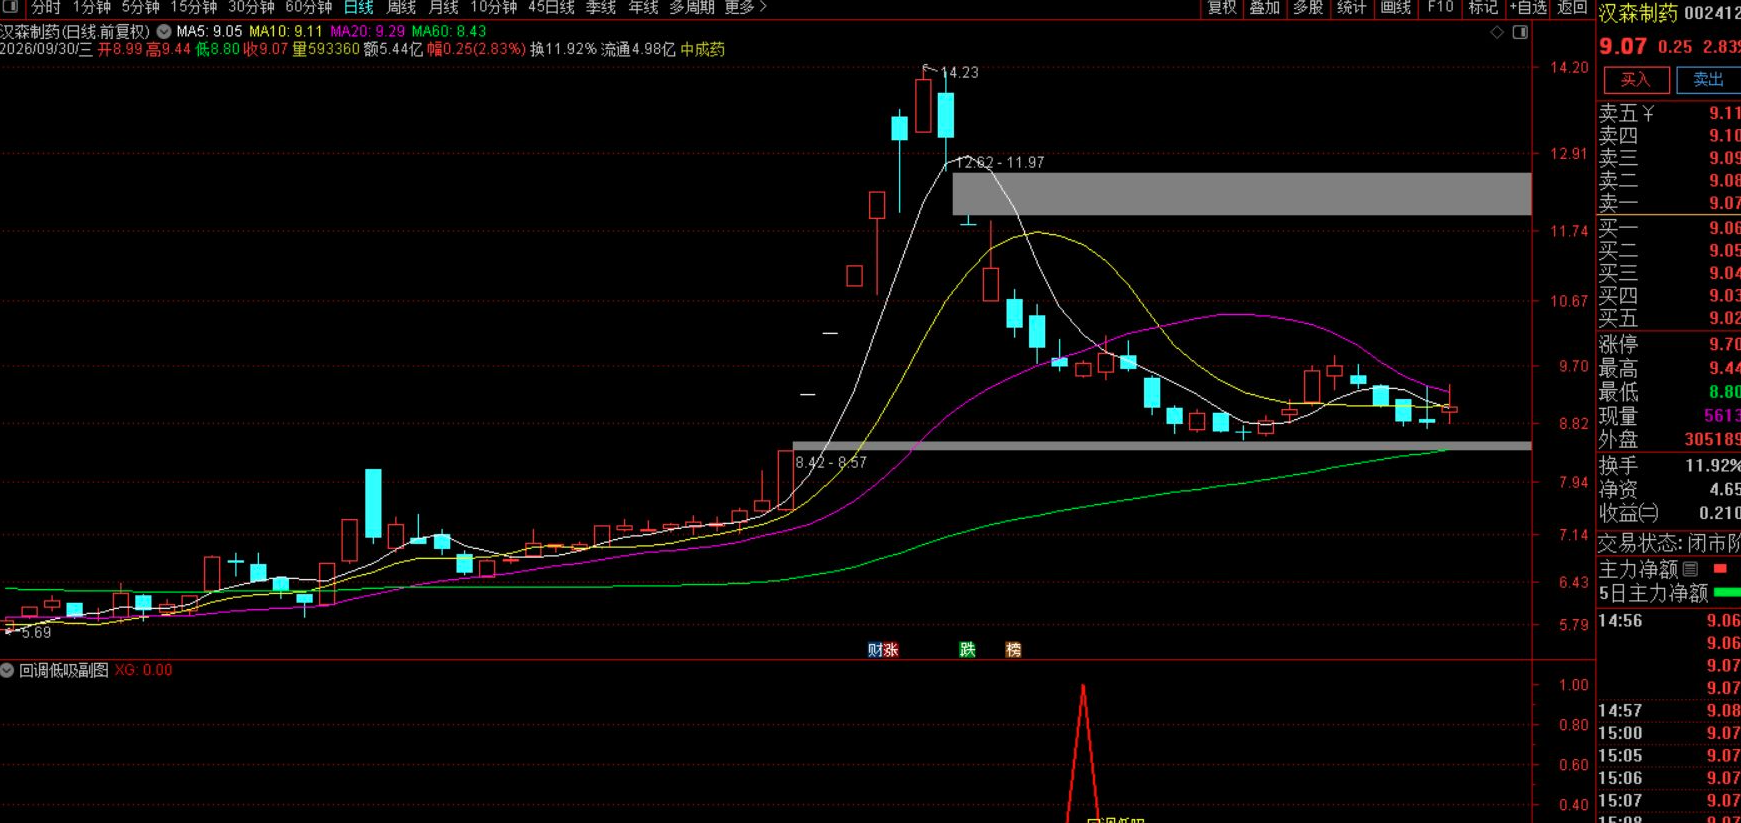The height and width of the screenshot is (823, 1741).
Task: Click the 12.62 - 11.97 gray resistance zone
Action: (x=1242, y=194)
